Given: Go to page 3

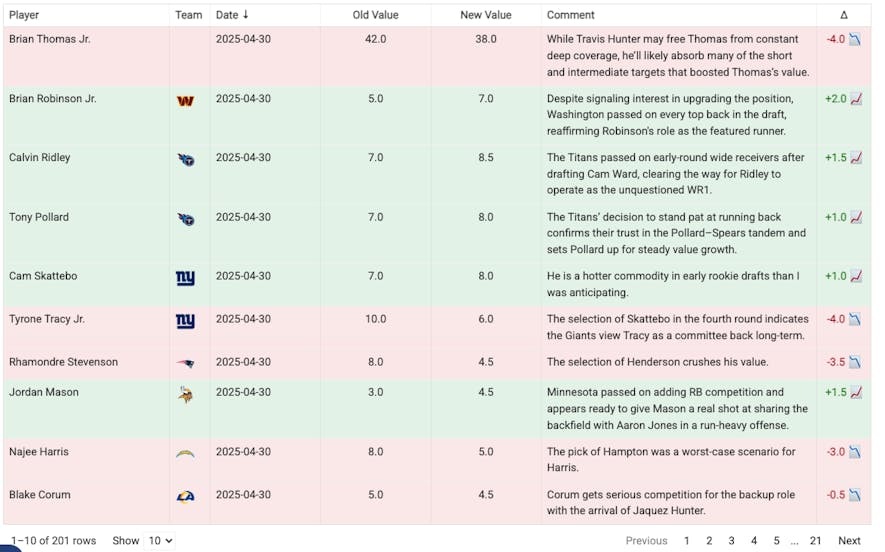Looking at the screenshot, I should tap(731, 541).
